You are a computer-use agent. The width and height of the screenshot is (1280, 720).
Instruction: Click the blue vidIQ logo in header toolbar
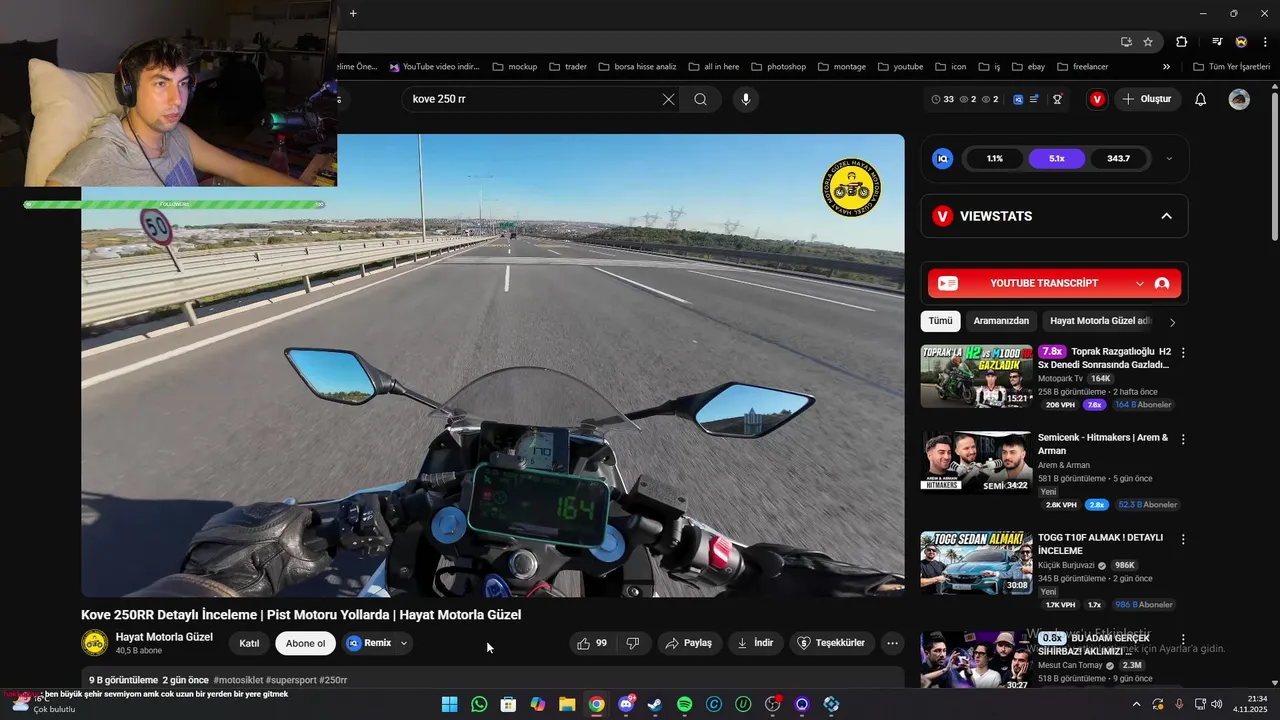pos(1018,99)
